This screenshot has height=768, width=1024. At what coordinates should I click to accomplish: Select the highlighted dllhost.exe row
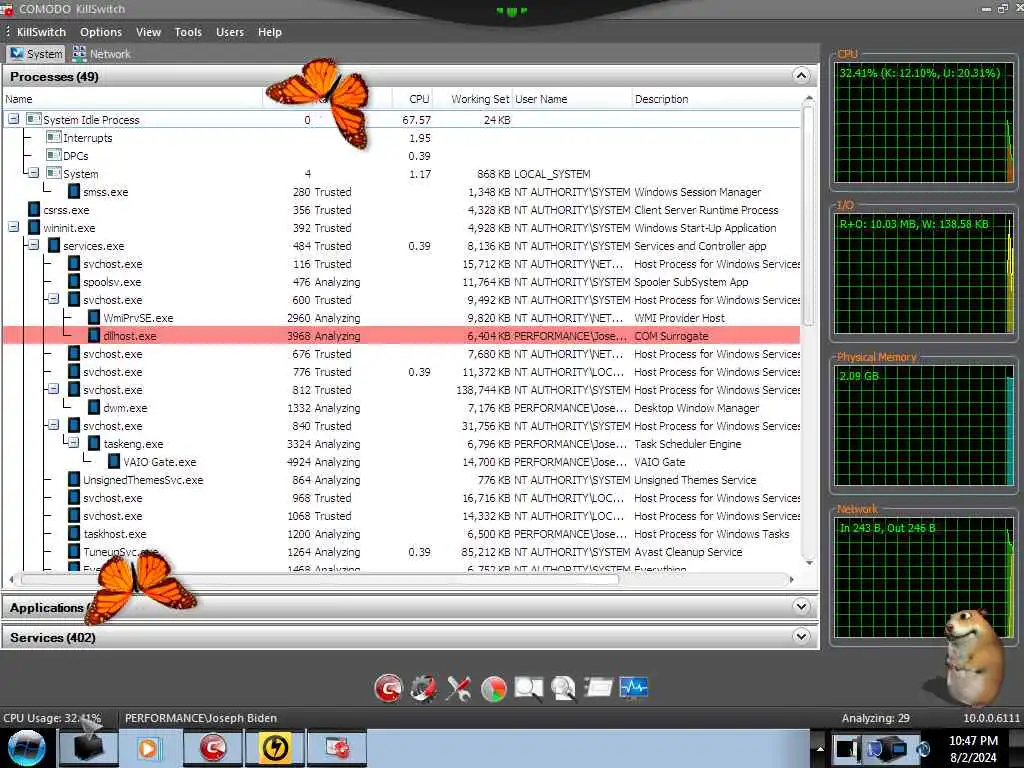402,336
